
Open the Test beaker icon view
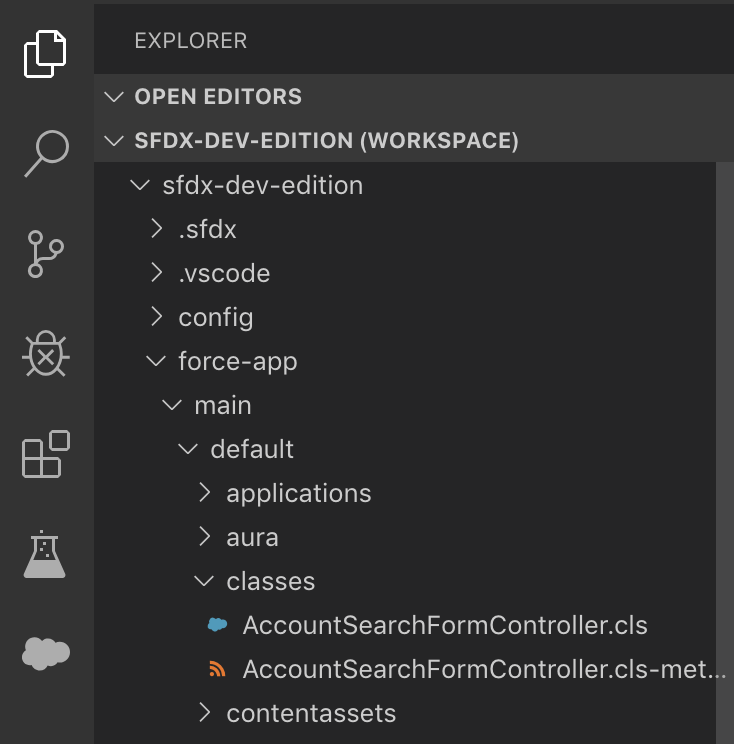(x=45, y=554)
